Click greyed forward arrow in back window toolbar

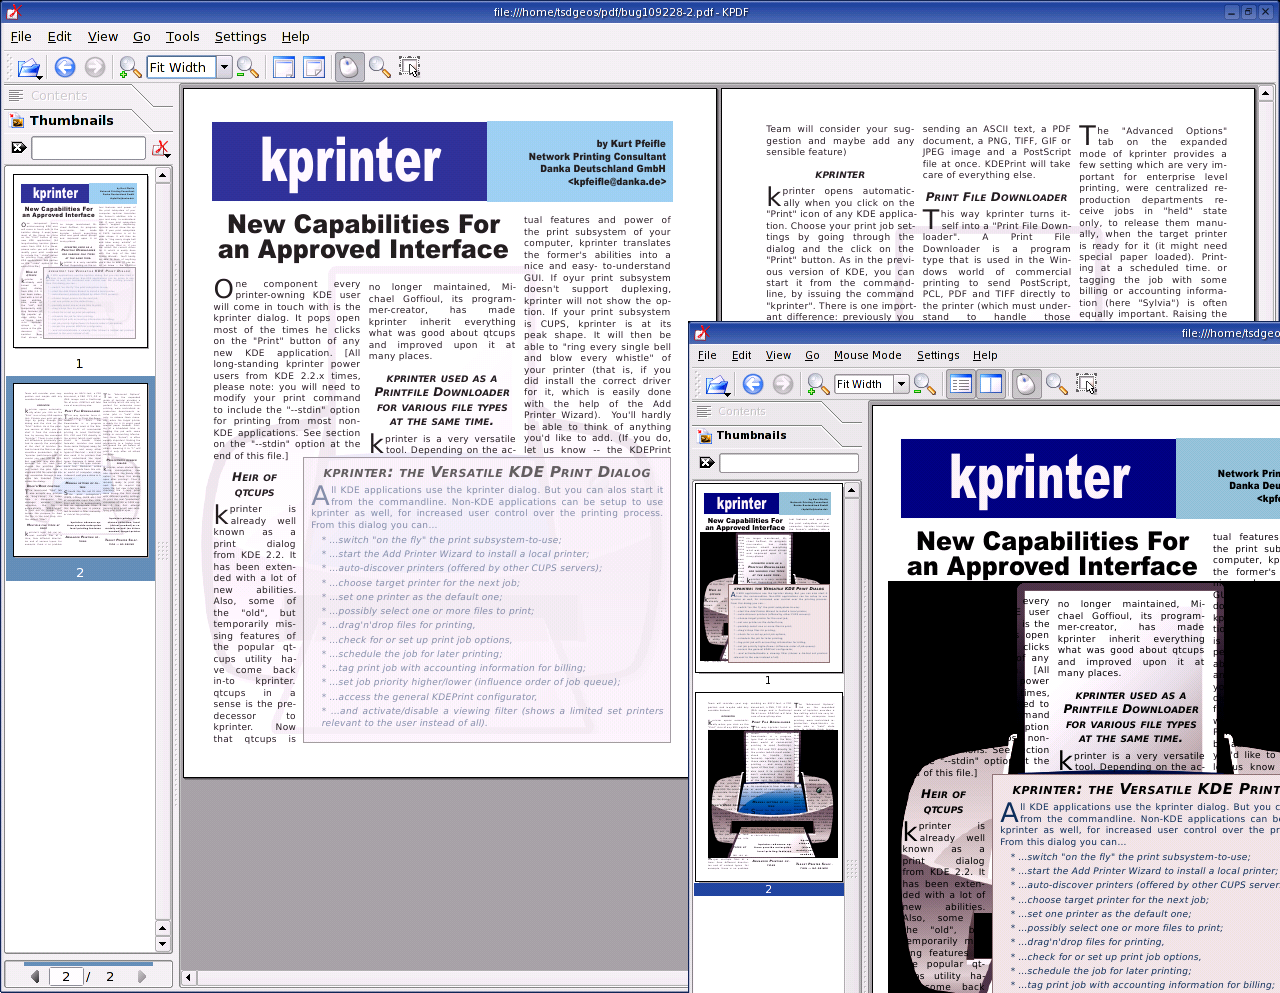pos(95,67)
